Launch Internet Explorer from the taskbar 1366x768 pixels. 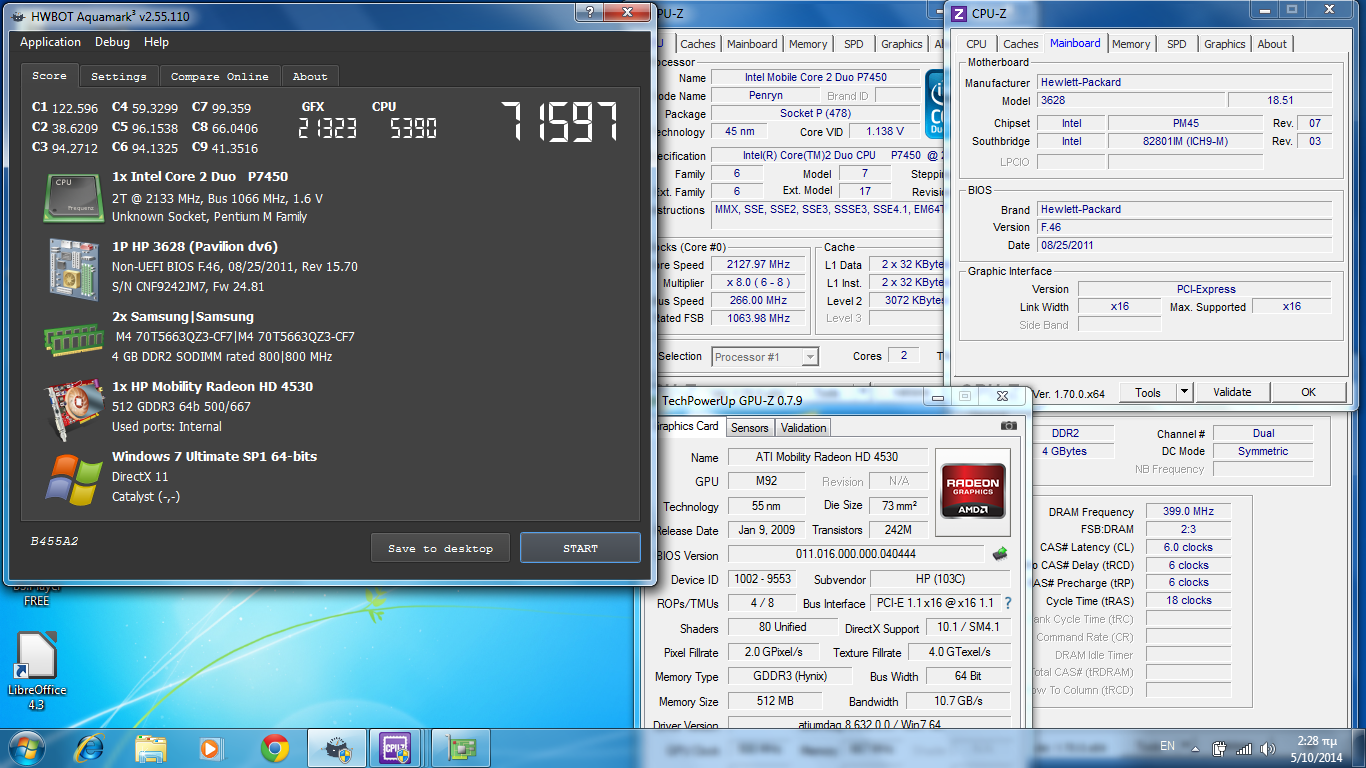[x=91, y=747]
